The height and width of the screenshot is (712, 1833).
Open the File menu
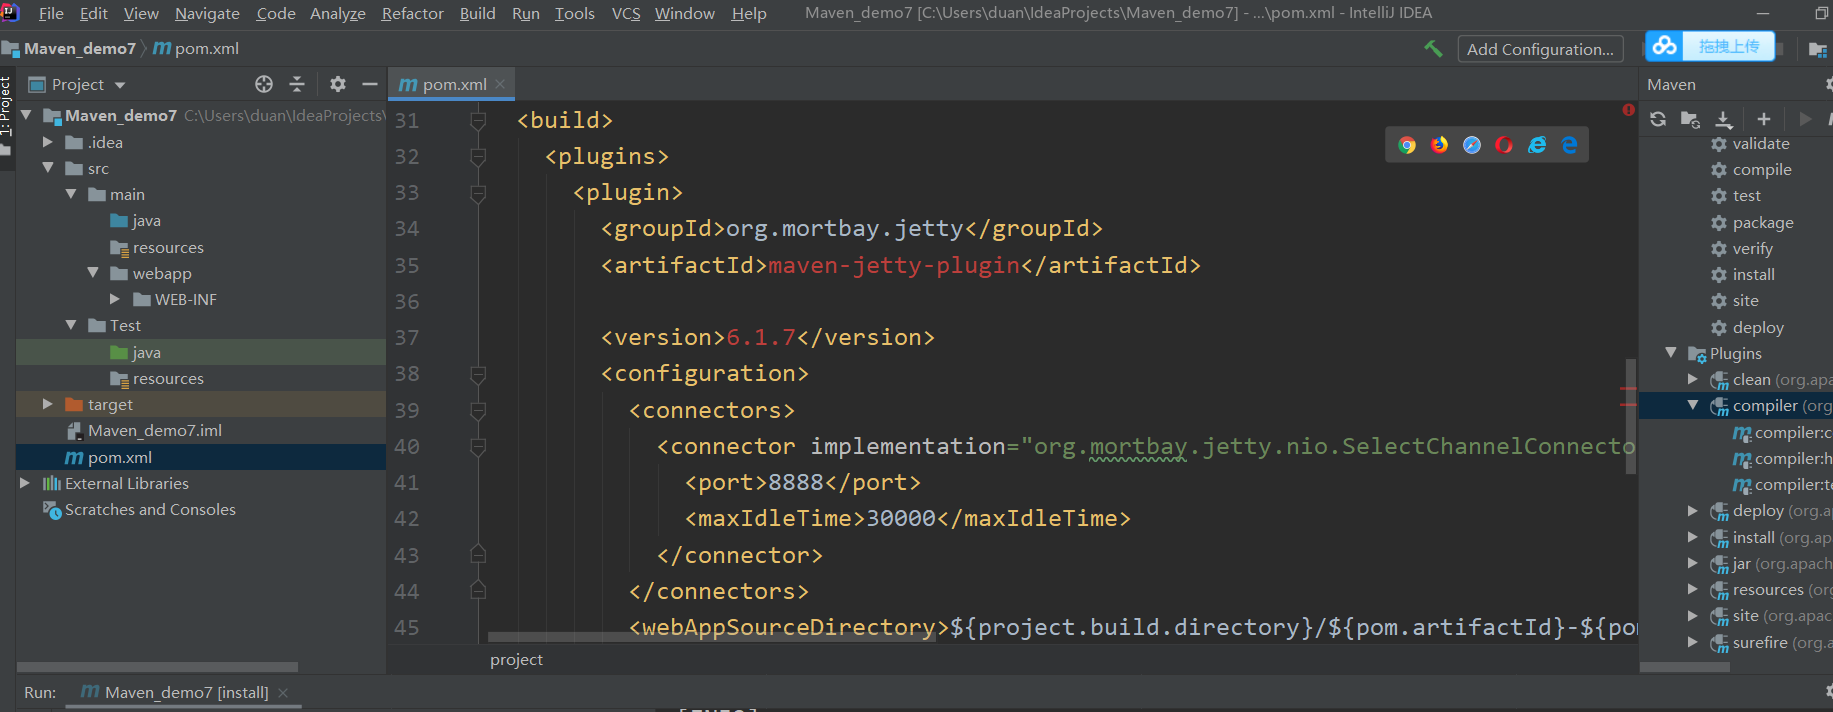[51, 13]
